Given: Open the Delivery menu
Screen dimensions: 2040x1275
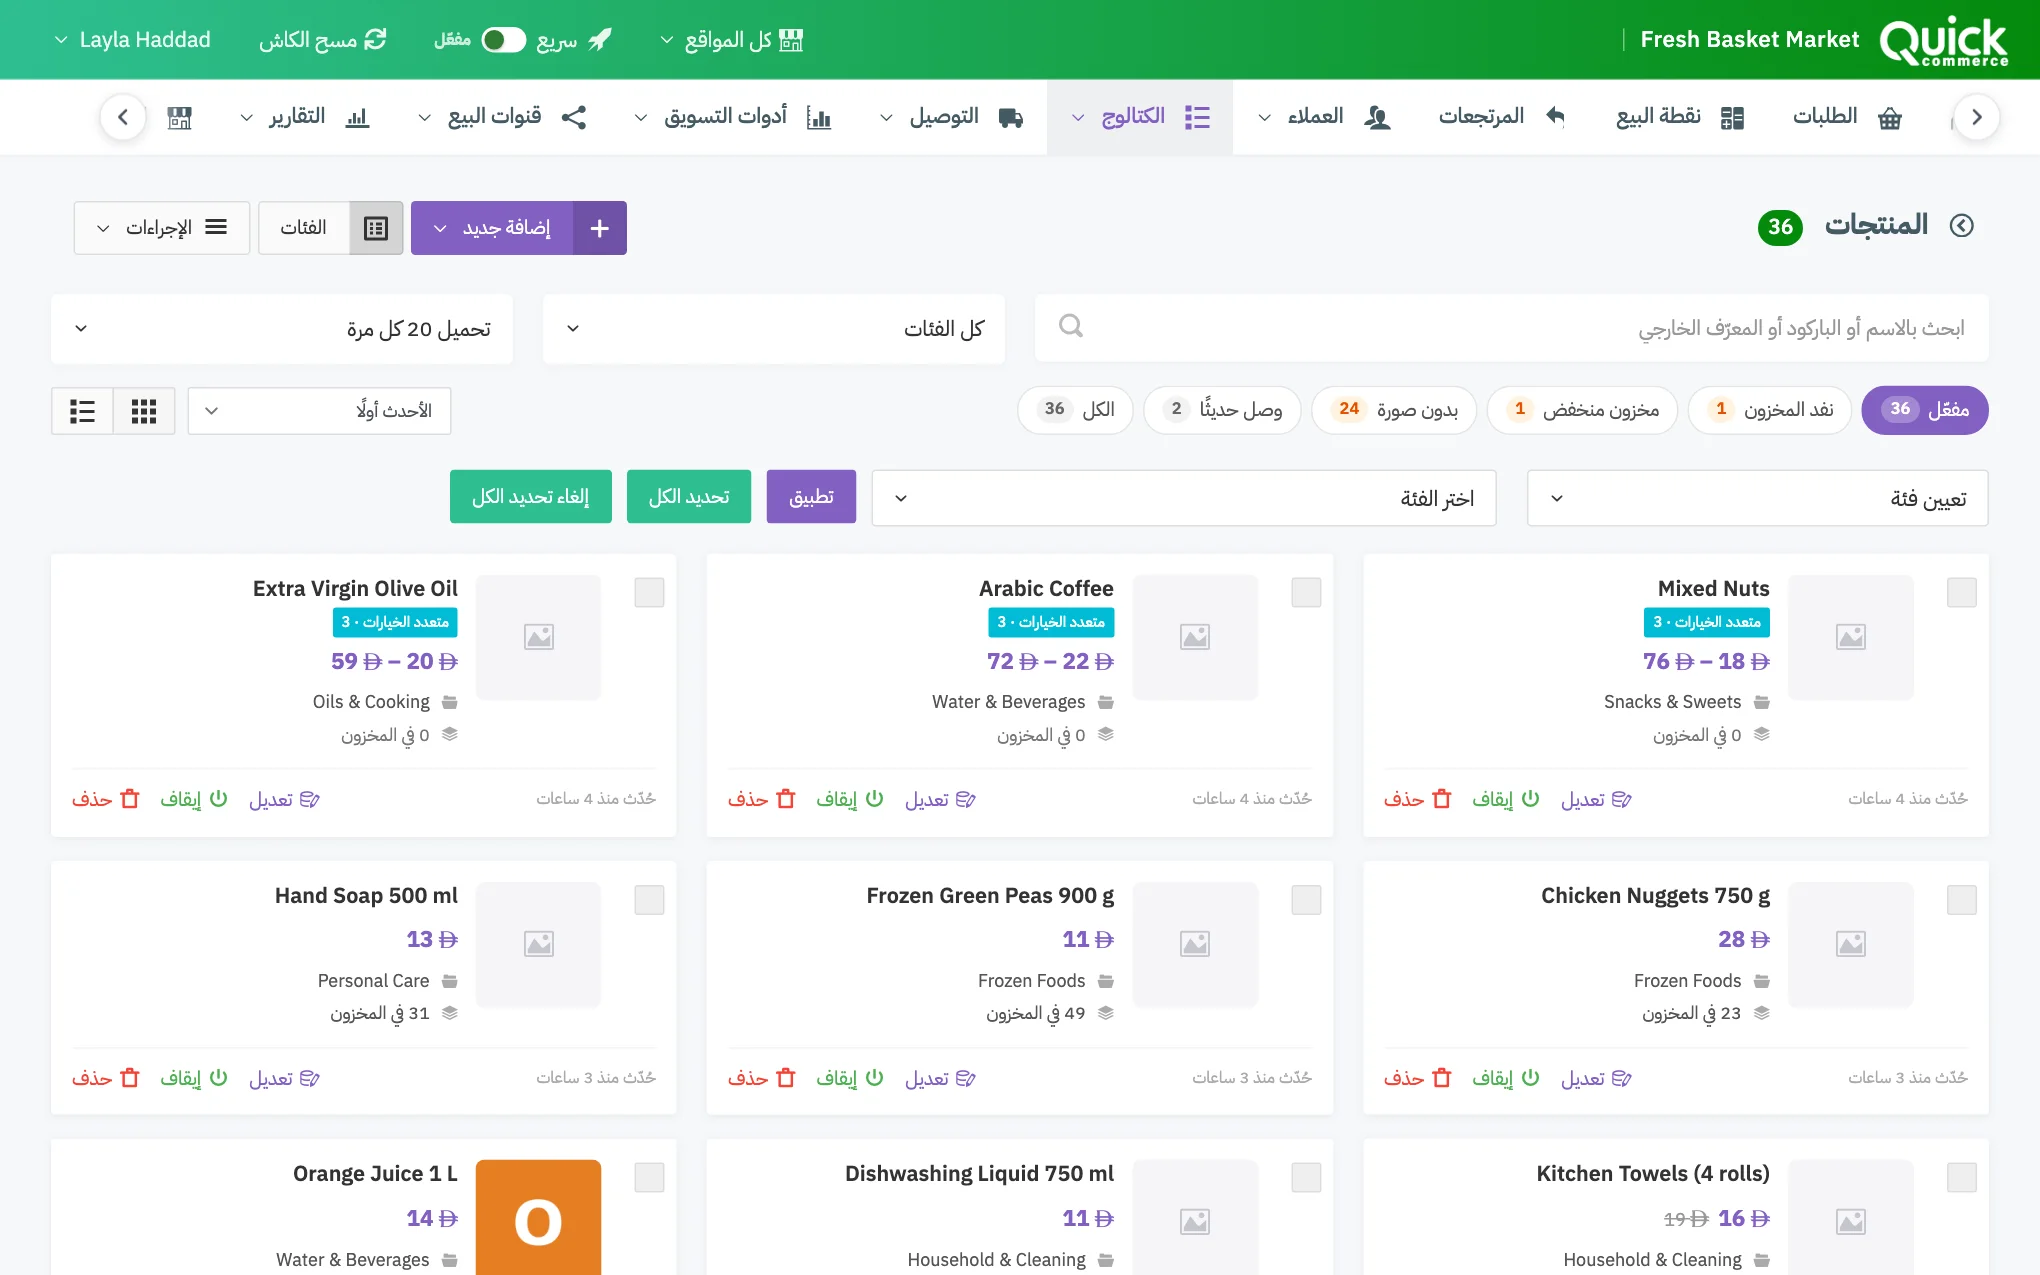Looking at the screenshot, I should click(x=950, y=117).
